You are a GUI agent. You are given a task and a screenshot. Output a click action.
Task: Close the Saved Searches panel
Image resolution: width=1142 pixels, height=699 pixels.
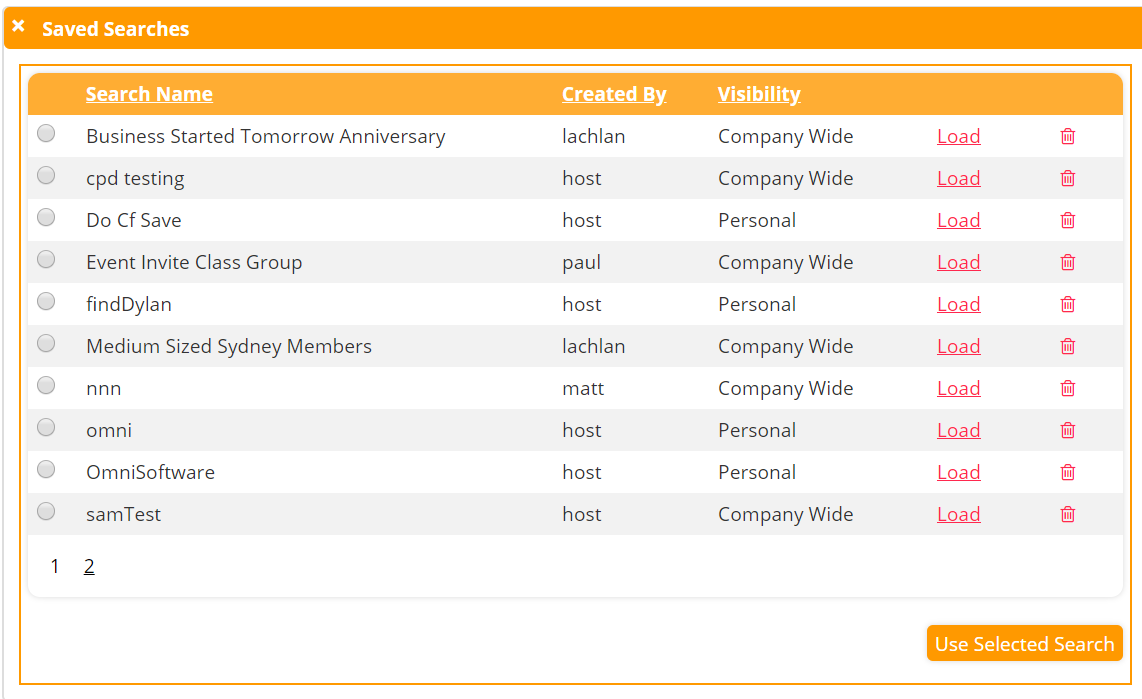click(18, 27)
